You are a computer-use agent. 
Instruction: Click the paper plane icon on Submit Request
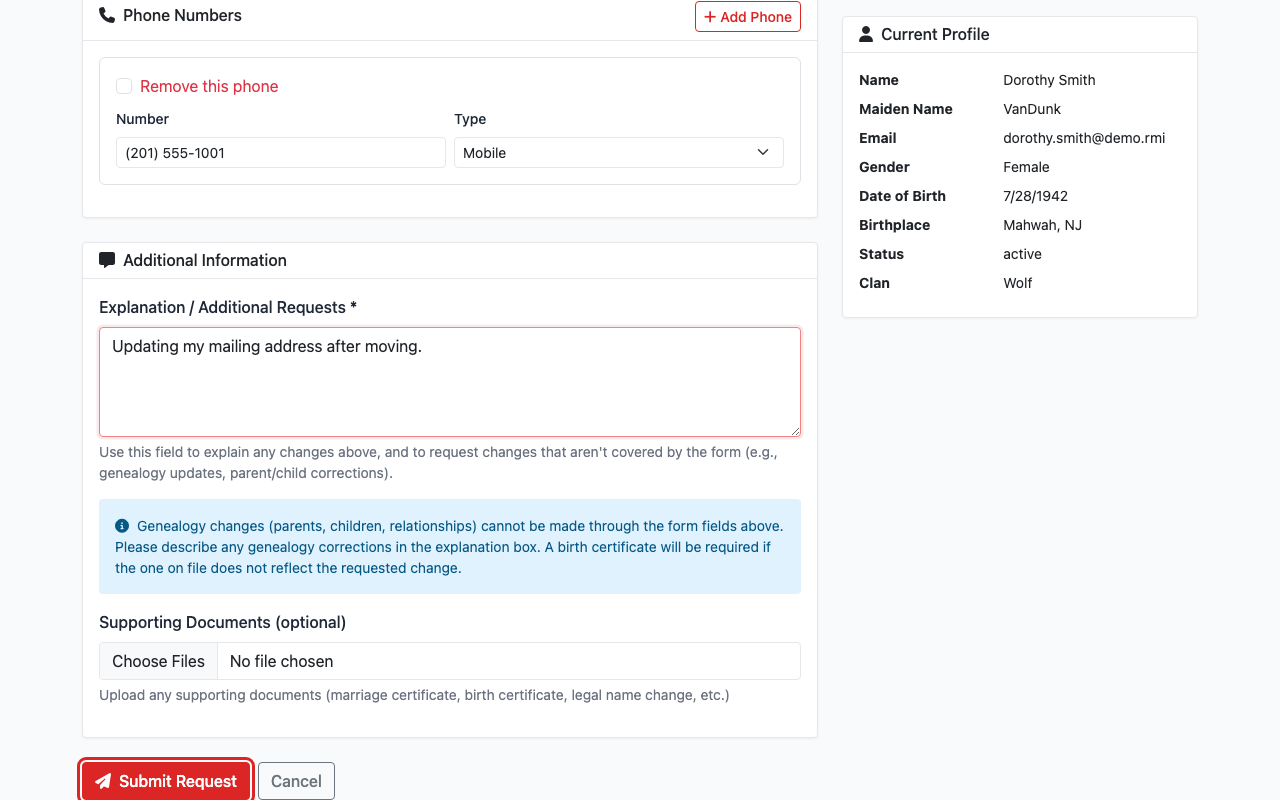(x=103, y=781)
